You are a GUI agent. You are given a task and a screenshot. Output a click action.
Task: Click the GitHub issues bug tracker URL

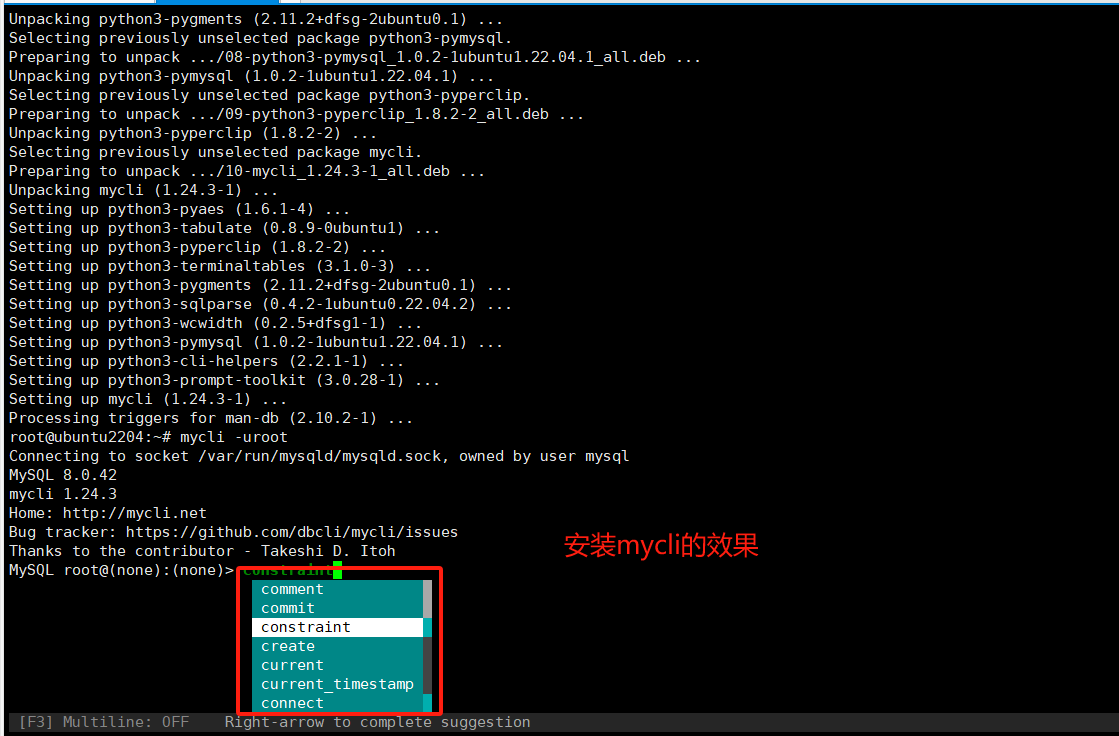tap(292, 532)
